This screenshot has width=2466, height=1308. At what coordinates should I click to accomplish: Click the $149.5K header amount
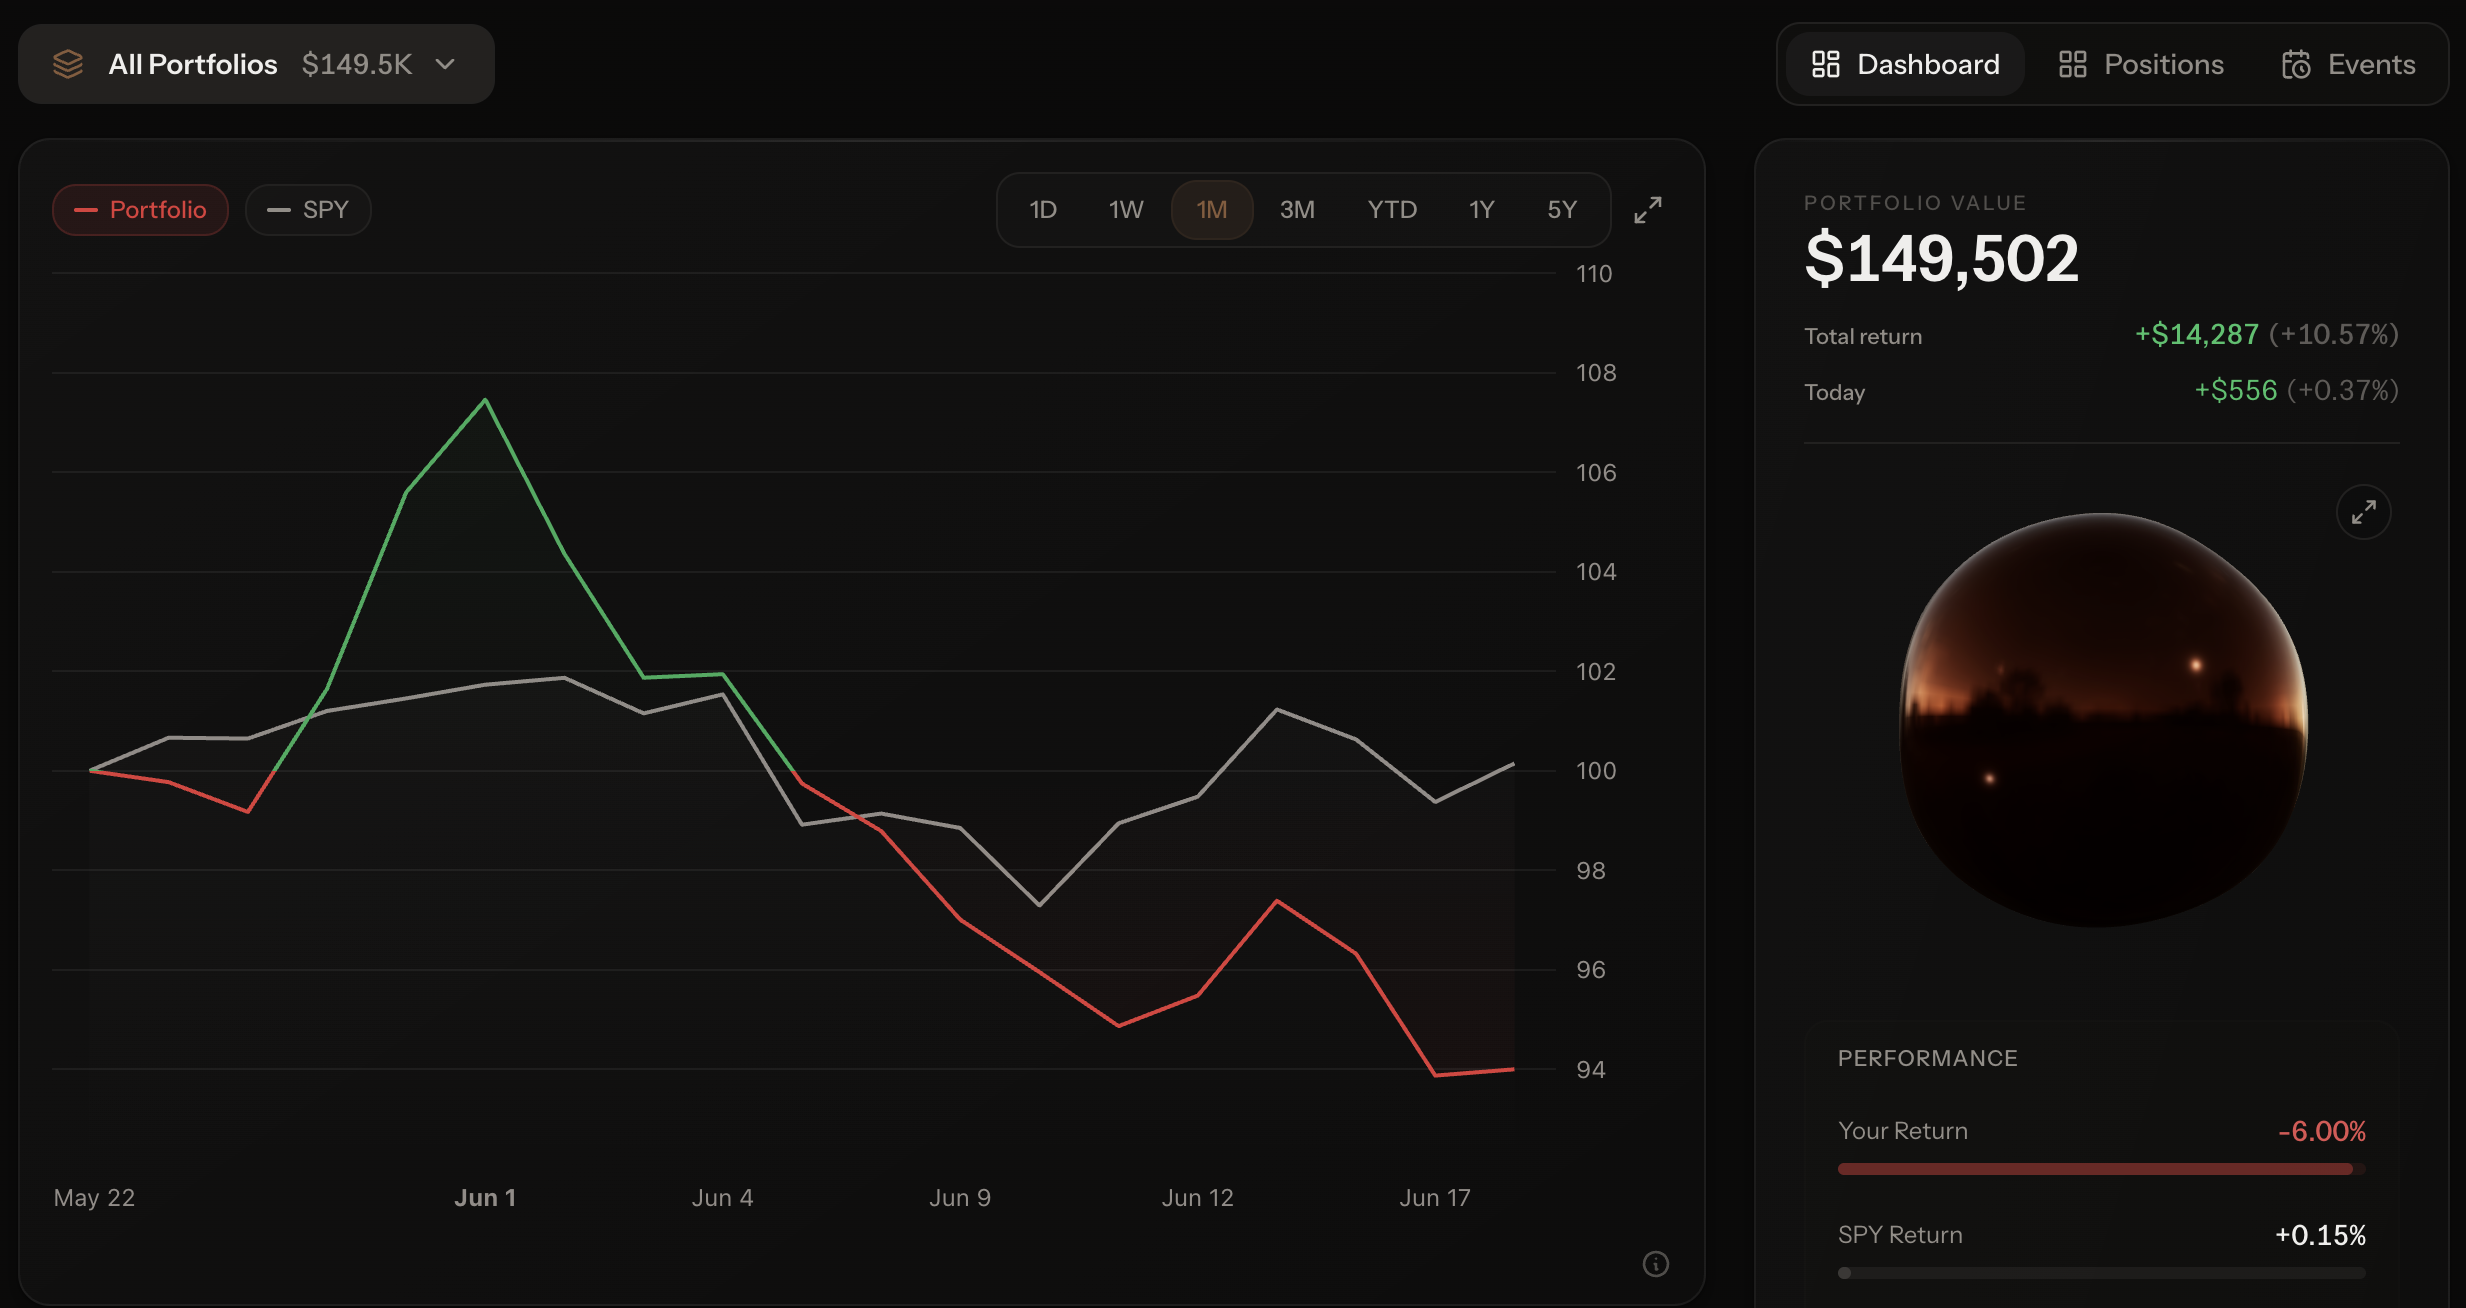pyautogui.click(x=357, y=64)
